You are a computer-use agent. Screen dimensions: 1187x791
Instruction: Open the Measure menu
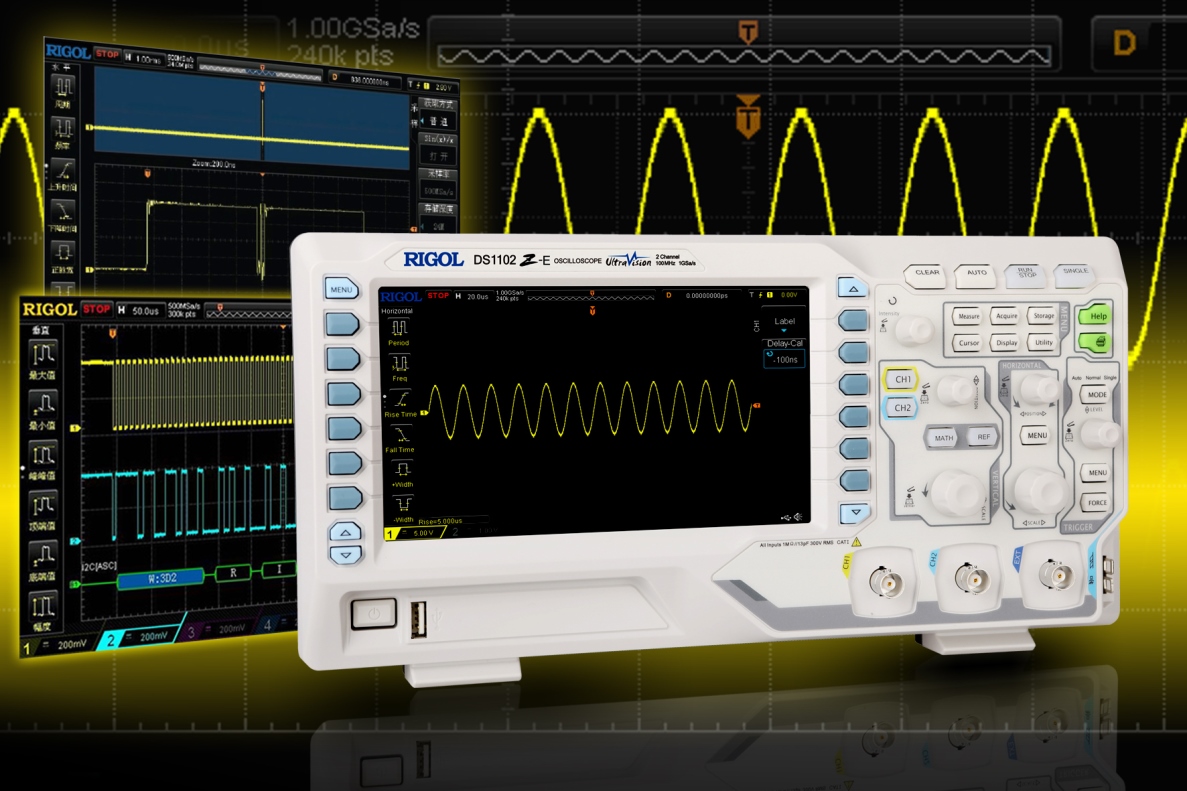click(x=968, y=316)
